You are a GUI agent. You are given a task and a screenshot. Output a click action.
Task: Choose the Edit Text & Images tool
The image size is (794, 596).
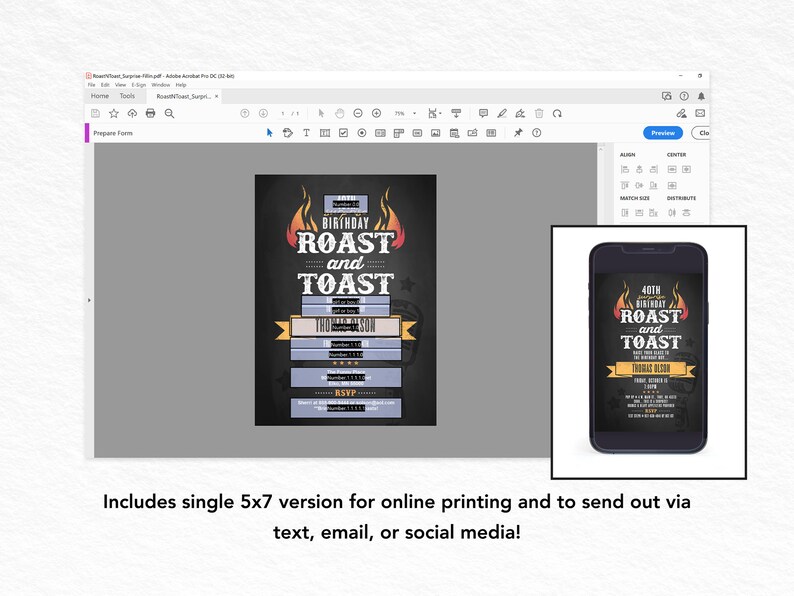pyautogui.click(x=288, y=133)
